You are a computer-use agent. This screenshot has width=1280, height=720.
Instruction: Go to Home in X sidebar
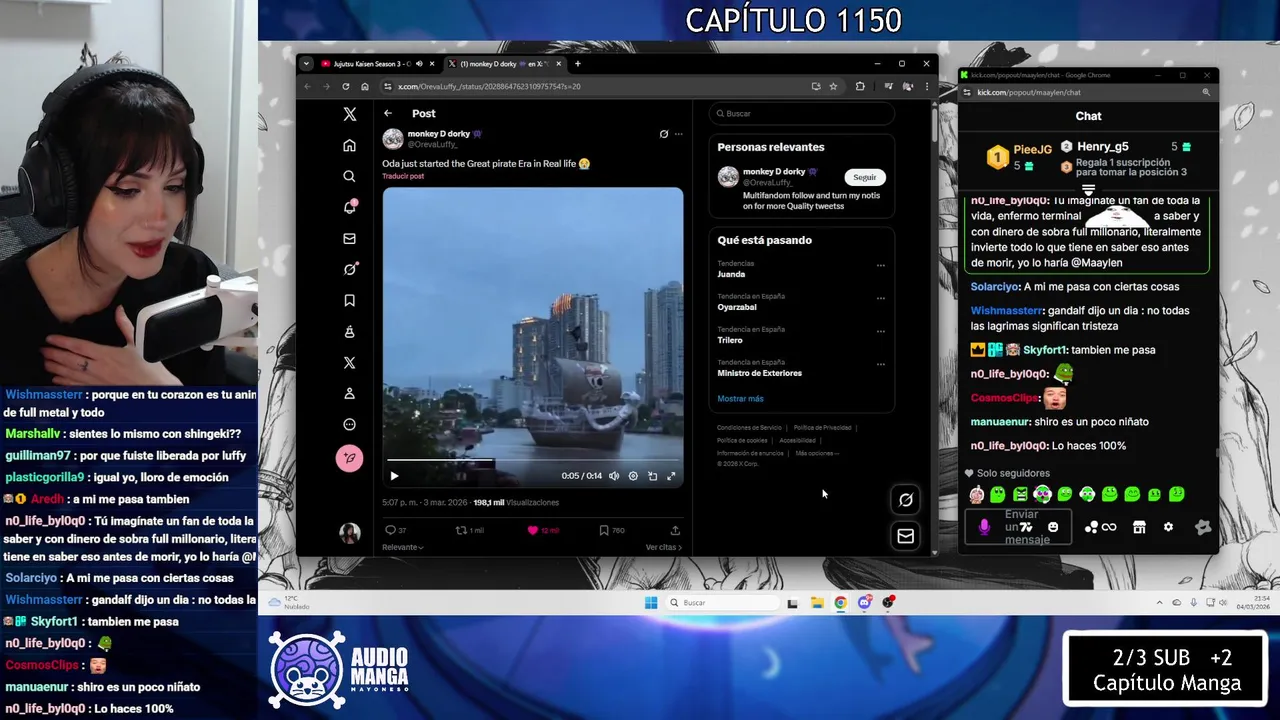(x=349, y=146)
